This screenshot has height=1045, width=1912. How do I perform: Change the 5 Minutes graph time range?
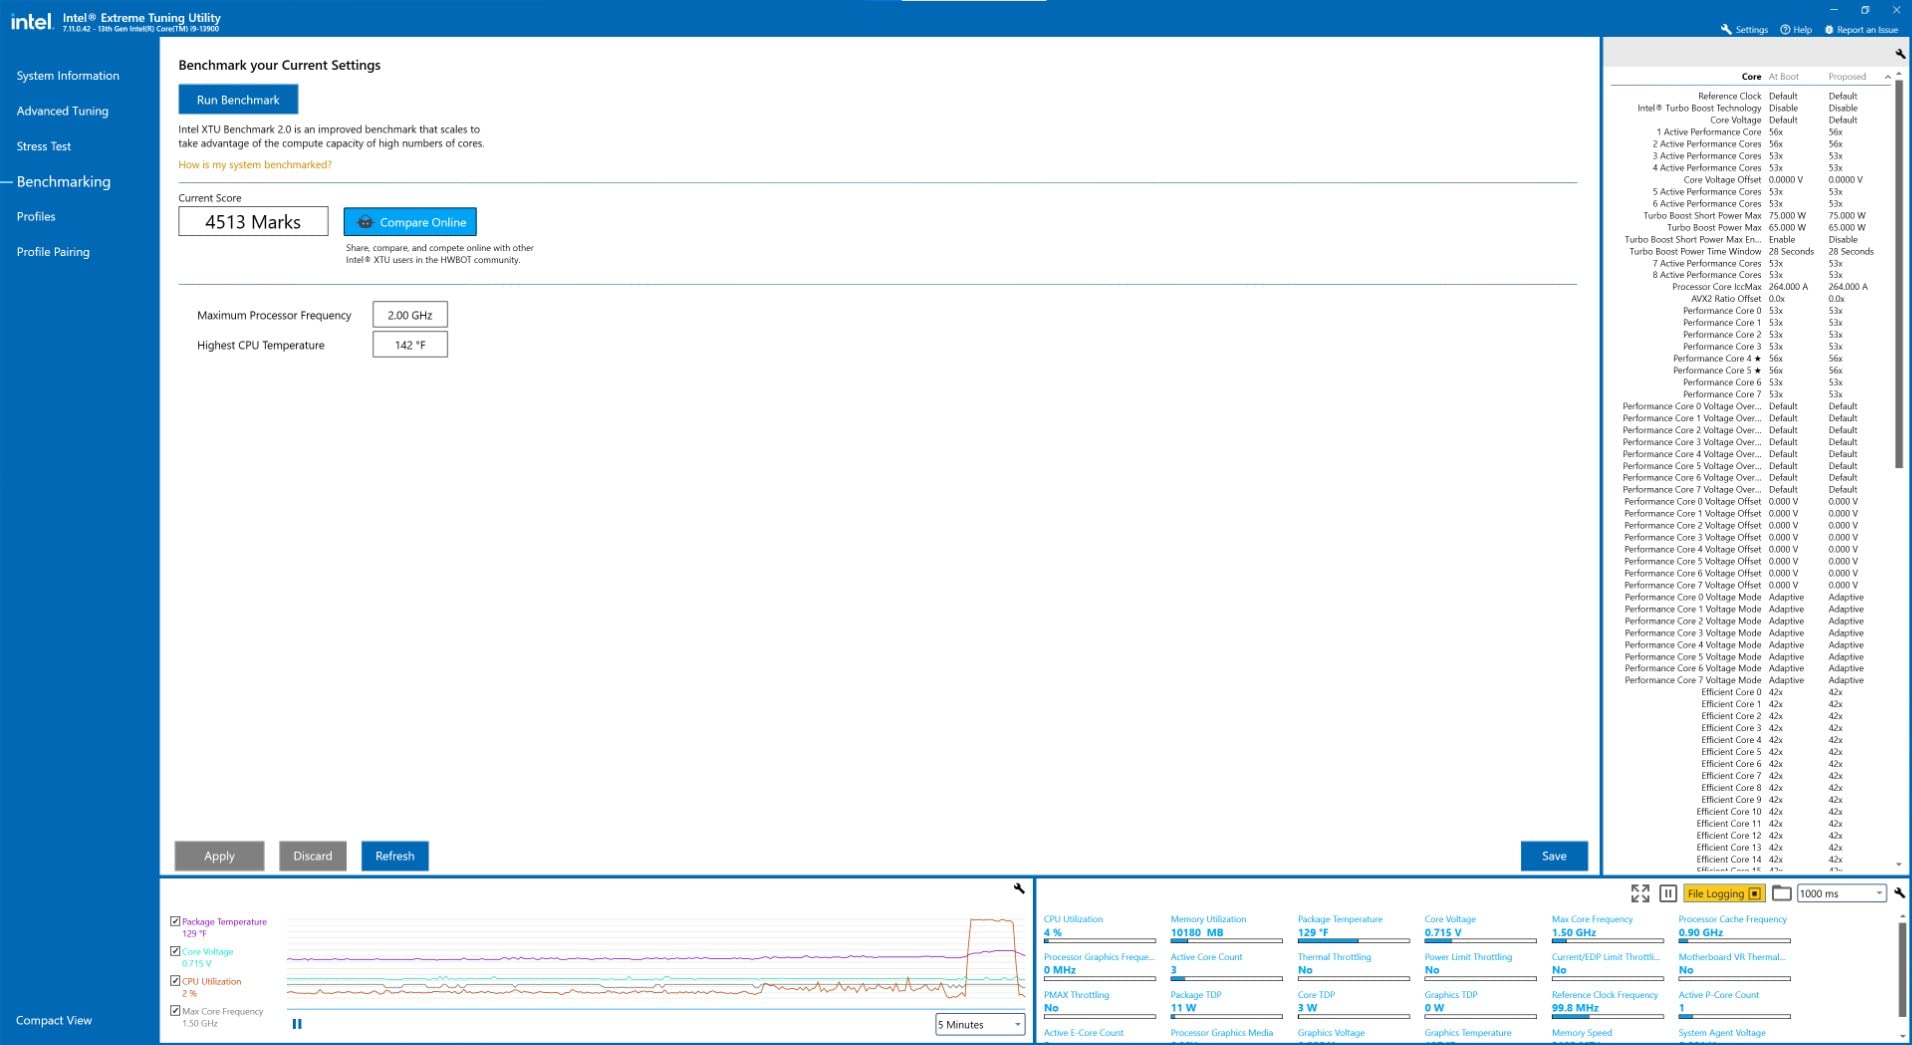[x=979, y=1024]
